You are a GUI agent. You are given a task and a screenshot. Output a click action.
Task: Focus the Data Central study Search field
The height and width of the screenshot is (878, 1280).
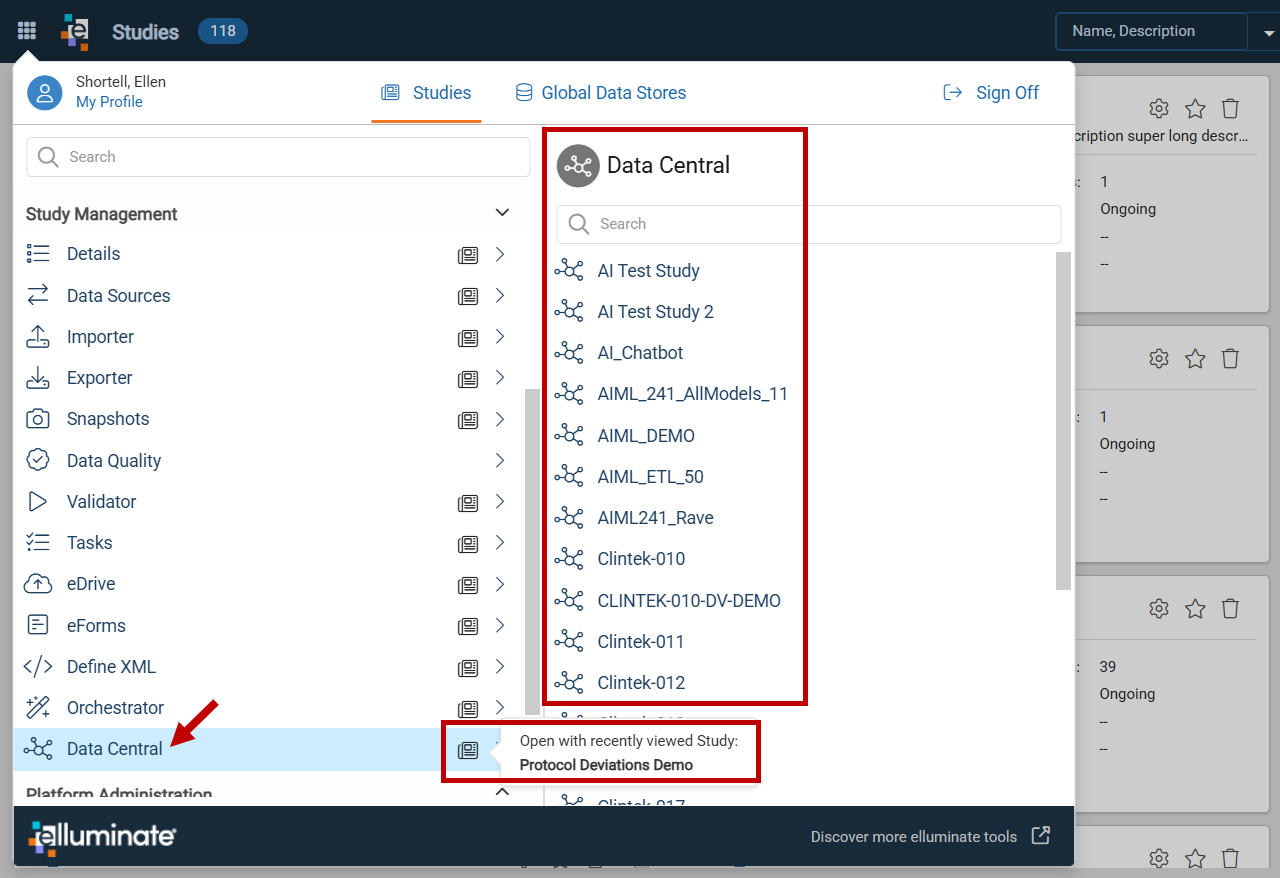(809, 224)
